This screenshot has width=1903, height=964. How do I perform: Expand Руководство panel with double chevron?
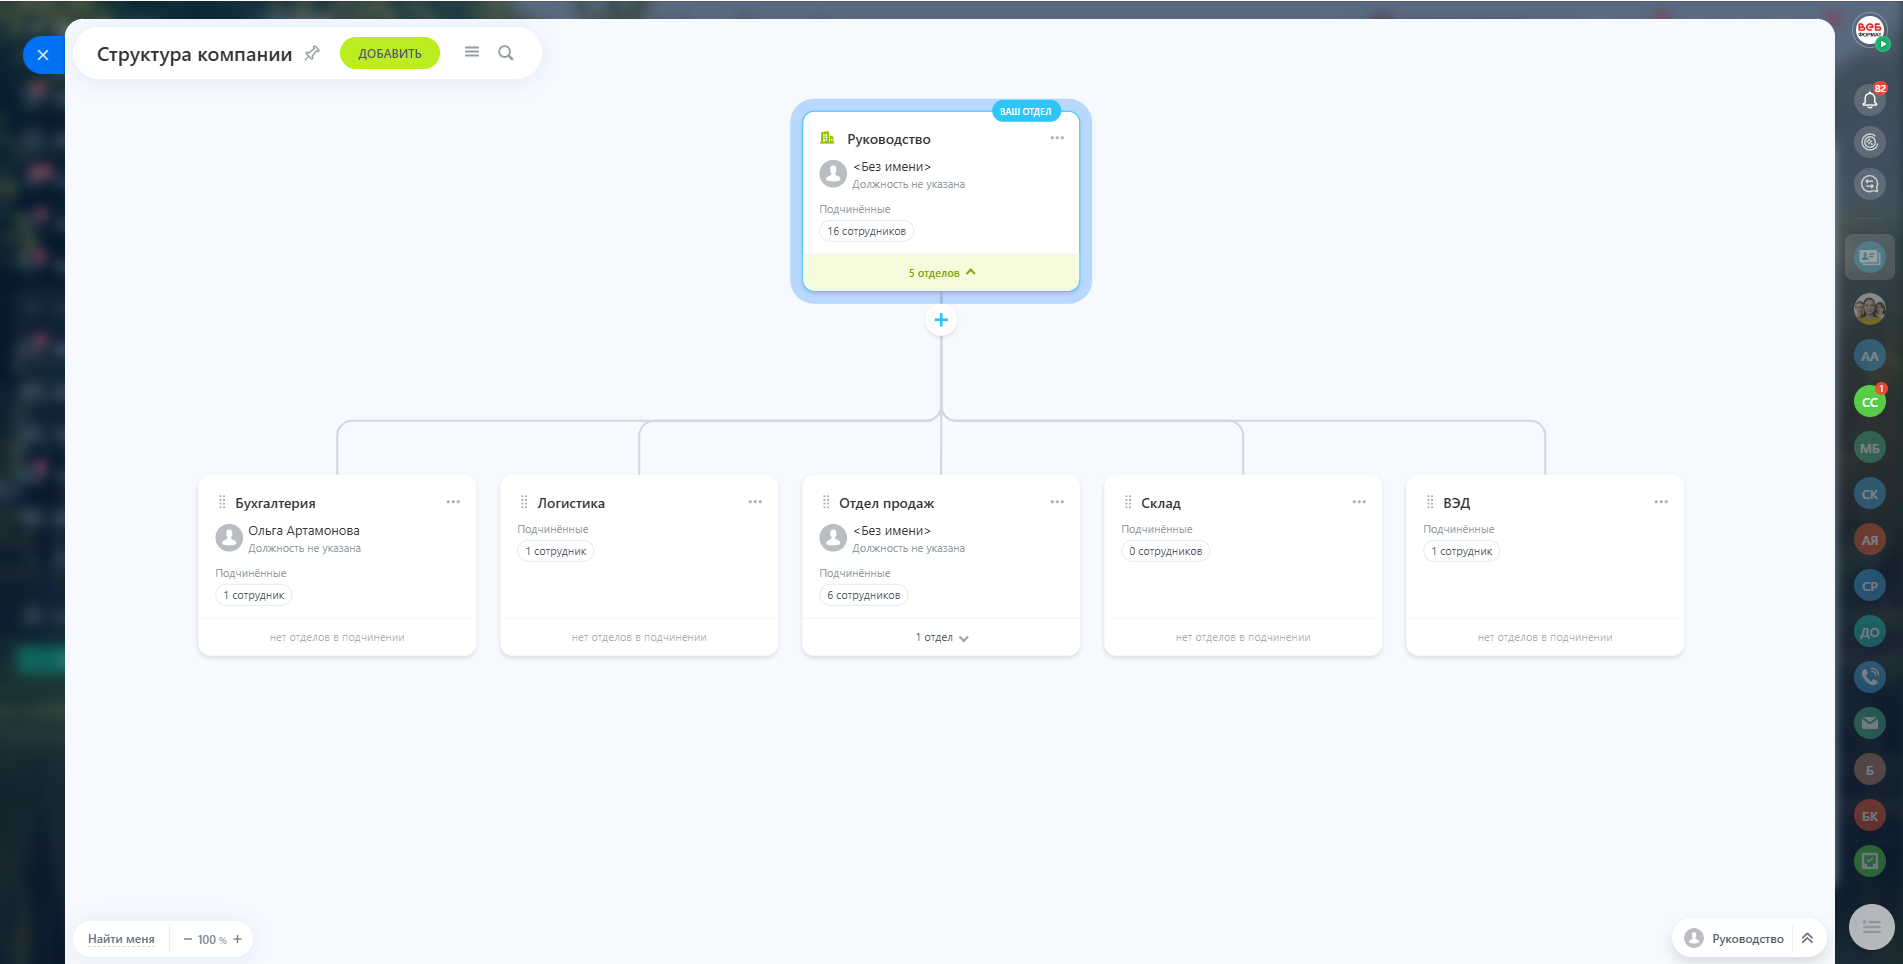[x=1807, y=938]
